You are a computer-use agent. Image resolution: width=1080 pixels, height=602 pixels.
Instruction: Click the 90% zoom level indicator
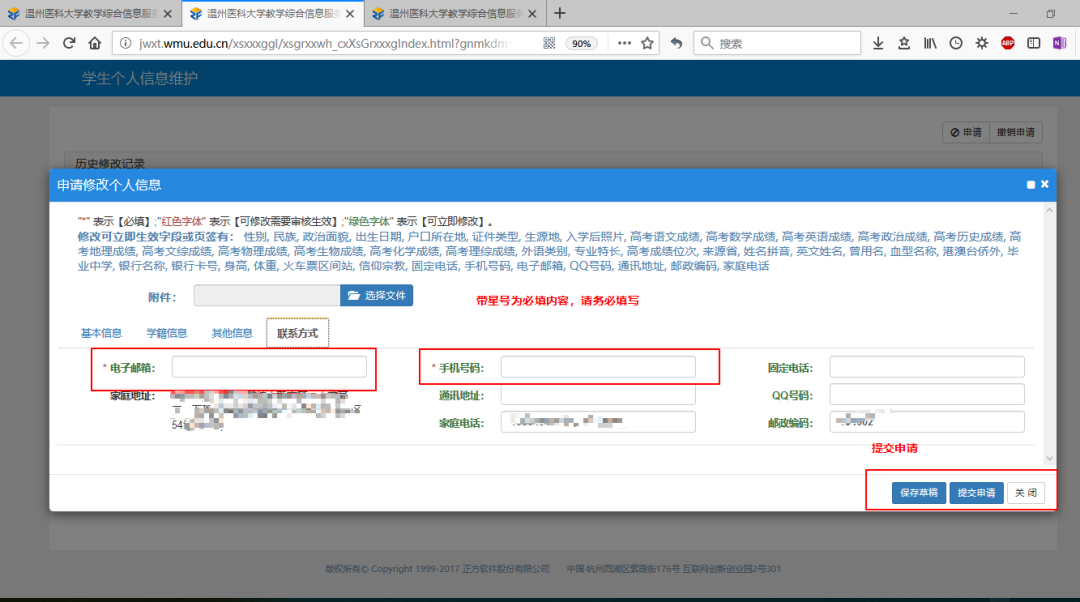click(582, 43)
